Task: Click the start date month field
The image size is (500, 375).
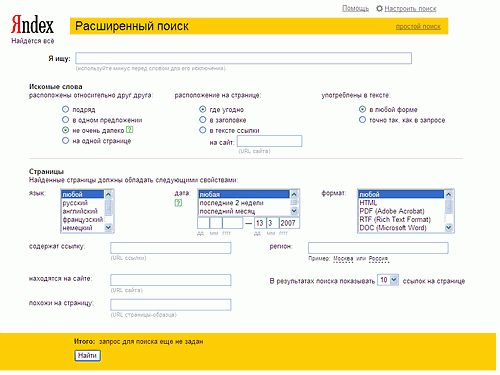Action: click(216, 223)
